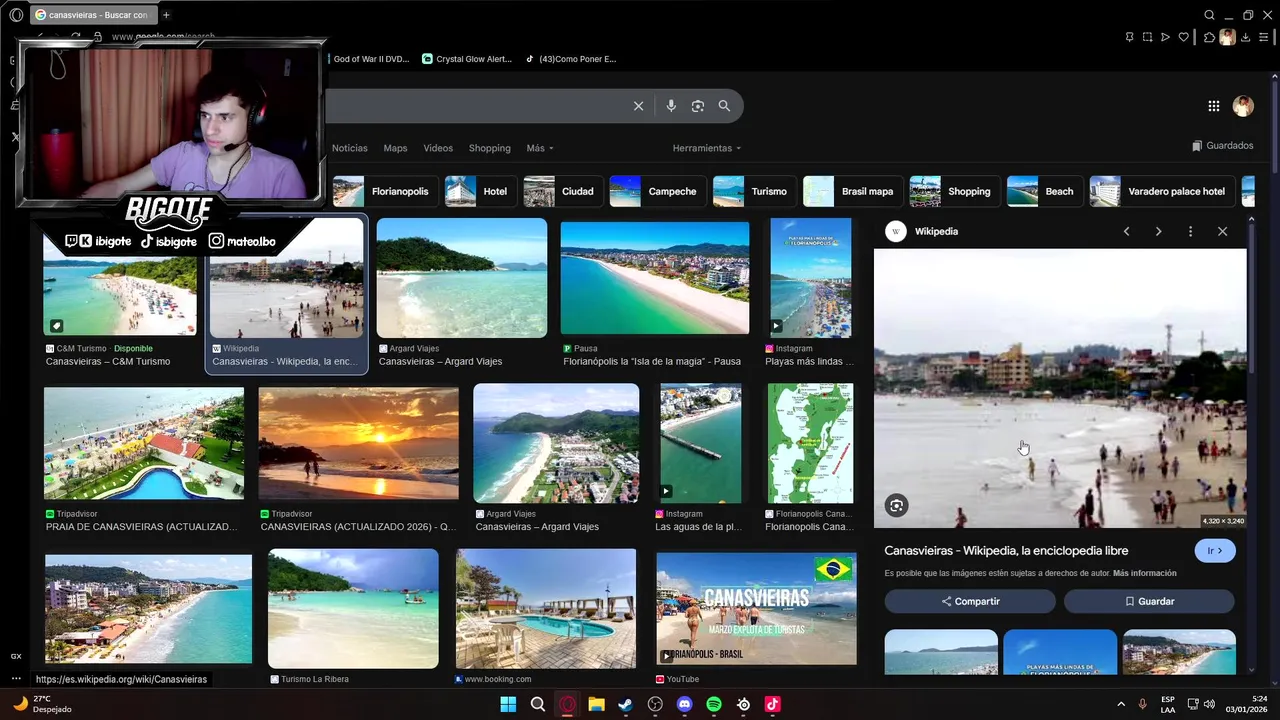Switch to the Videos tab
The width and height of the screenshot is (1280, 720).
(x=438, y=148)
